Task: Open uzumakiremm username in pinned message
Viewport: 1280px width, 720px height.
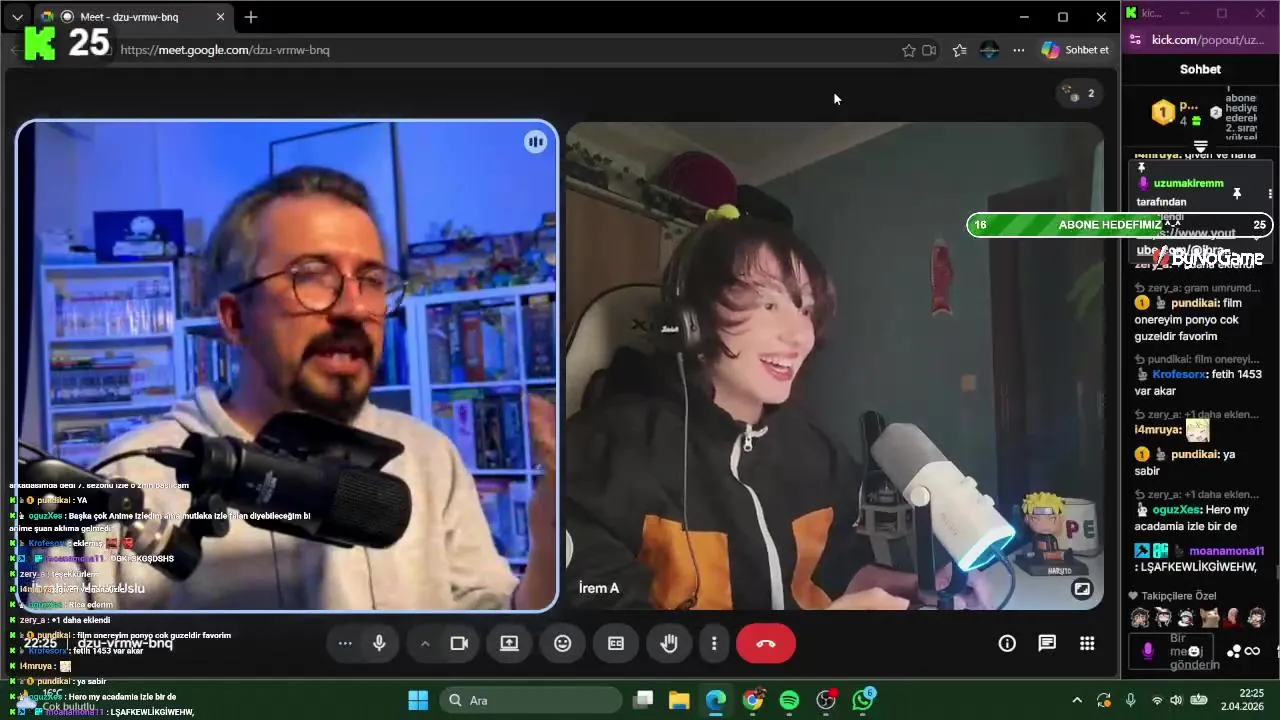Action: coord(1188,184)
